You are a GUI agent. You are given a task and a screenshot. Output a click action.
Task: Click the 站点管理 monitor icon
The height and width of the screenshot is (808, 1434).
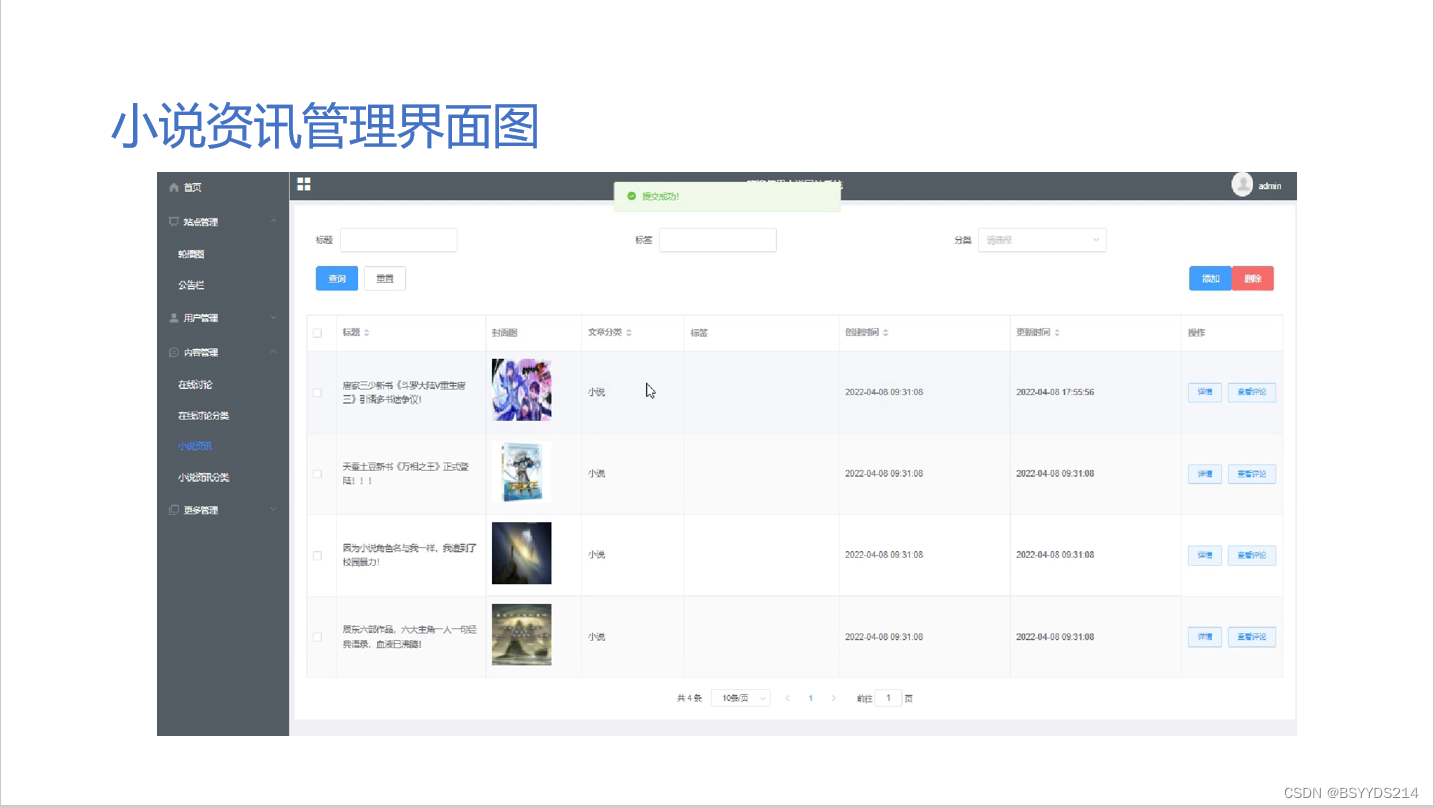click(x=174, y=222)
